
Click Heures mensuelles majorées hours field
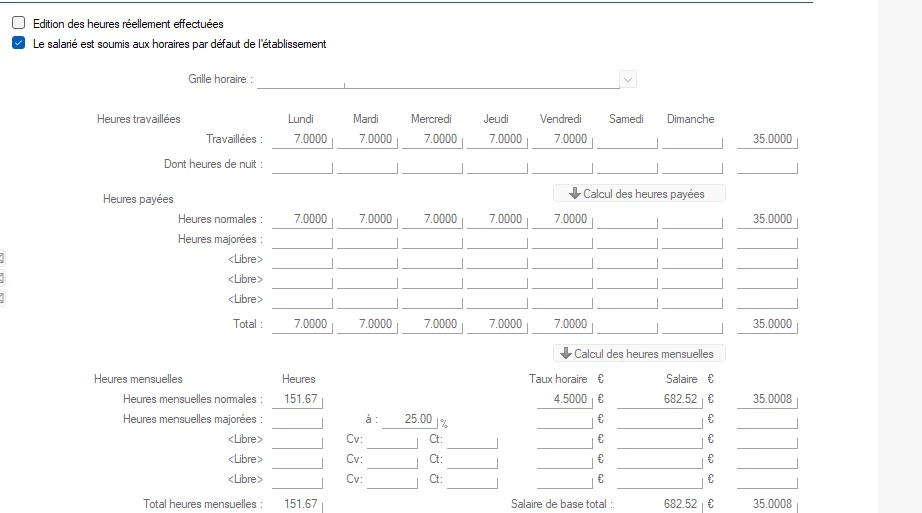[297, 419]
